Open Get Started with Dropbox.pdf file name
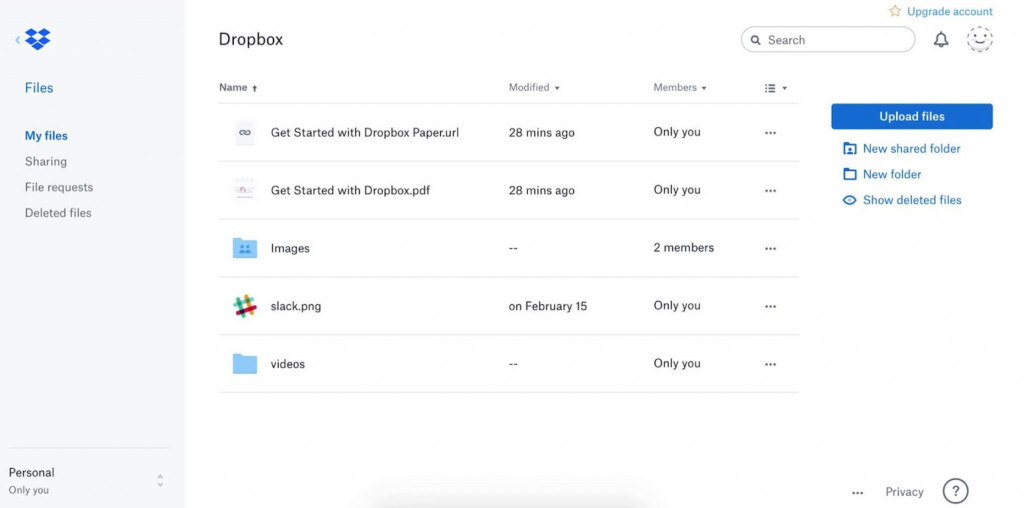 (x=351, y=191)
